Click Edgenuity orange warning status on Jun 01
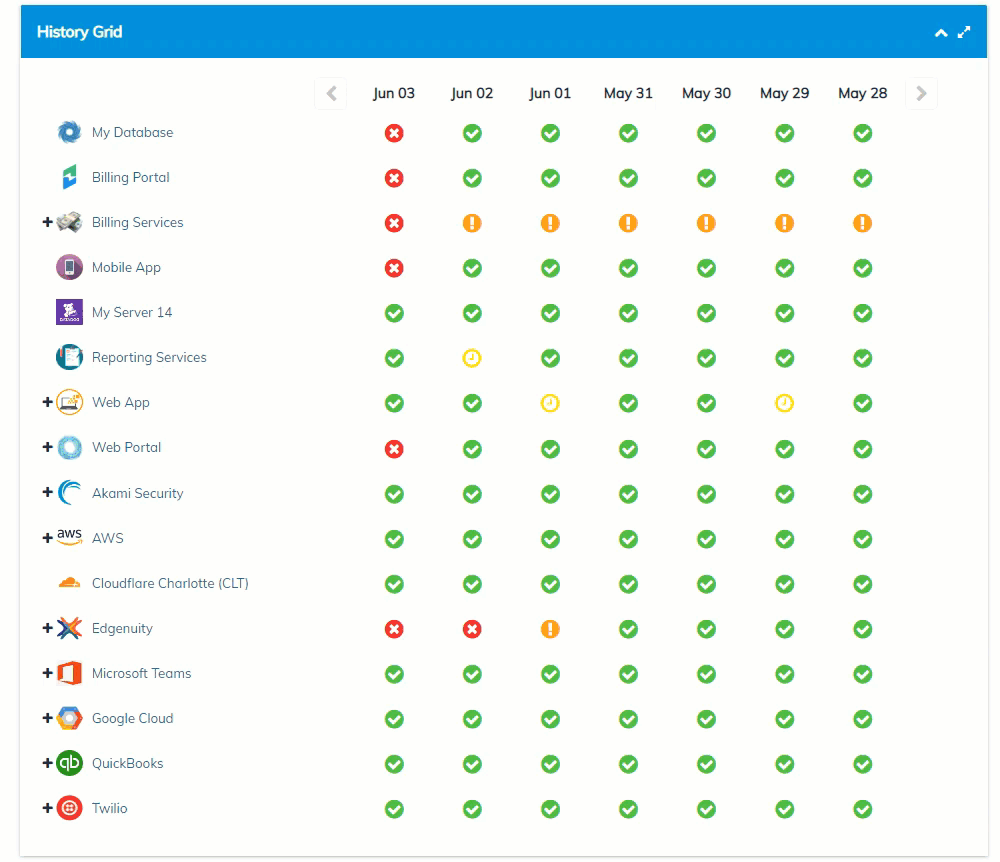 550,629
